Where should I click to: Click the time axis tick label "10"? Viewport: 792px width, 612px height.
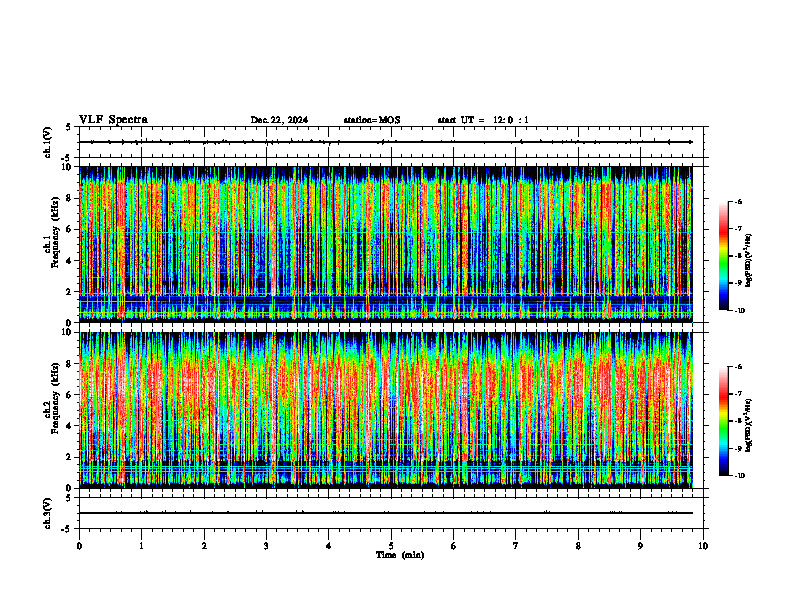(703, 546)
